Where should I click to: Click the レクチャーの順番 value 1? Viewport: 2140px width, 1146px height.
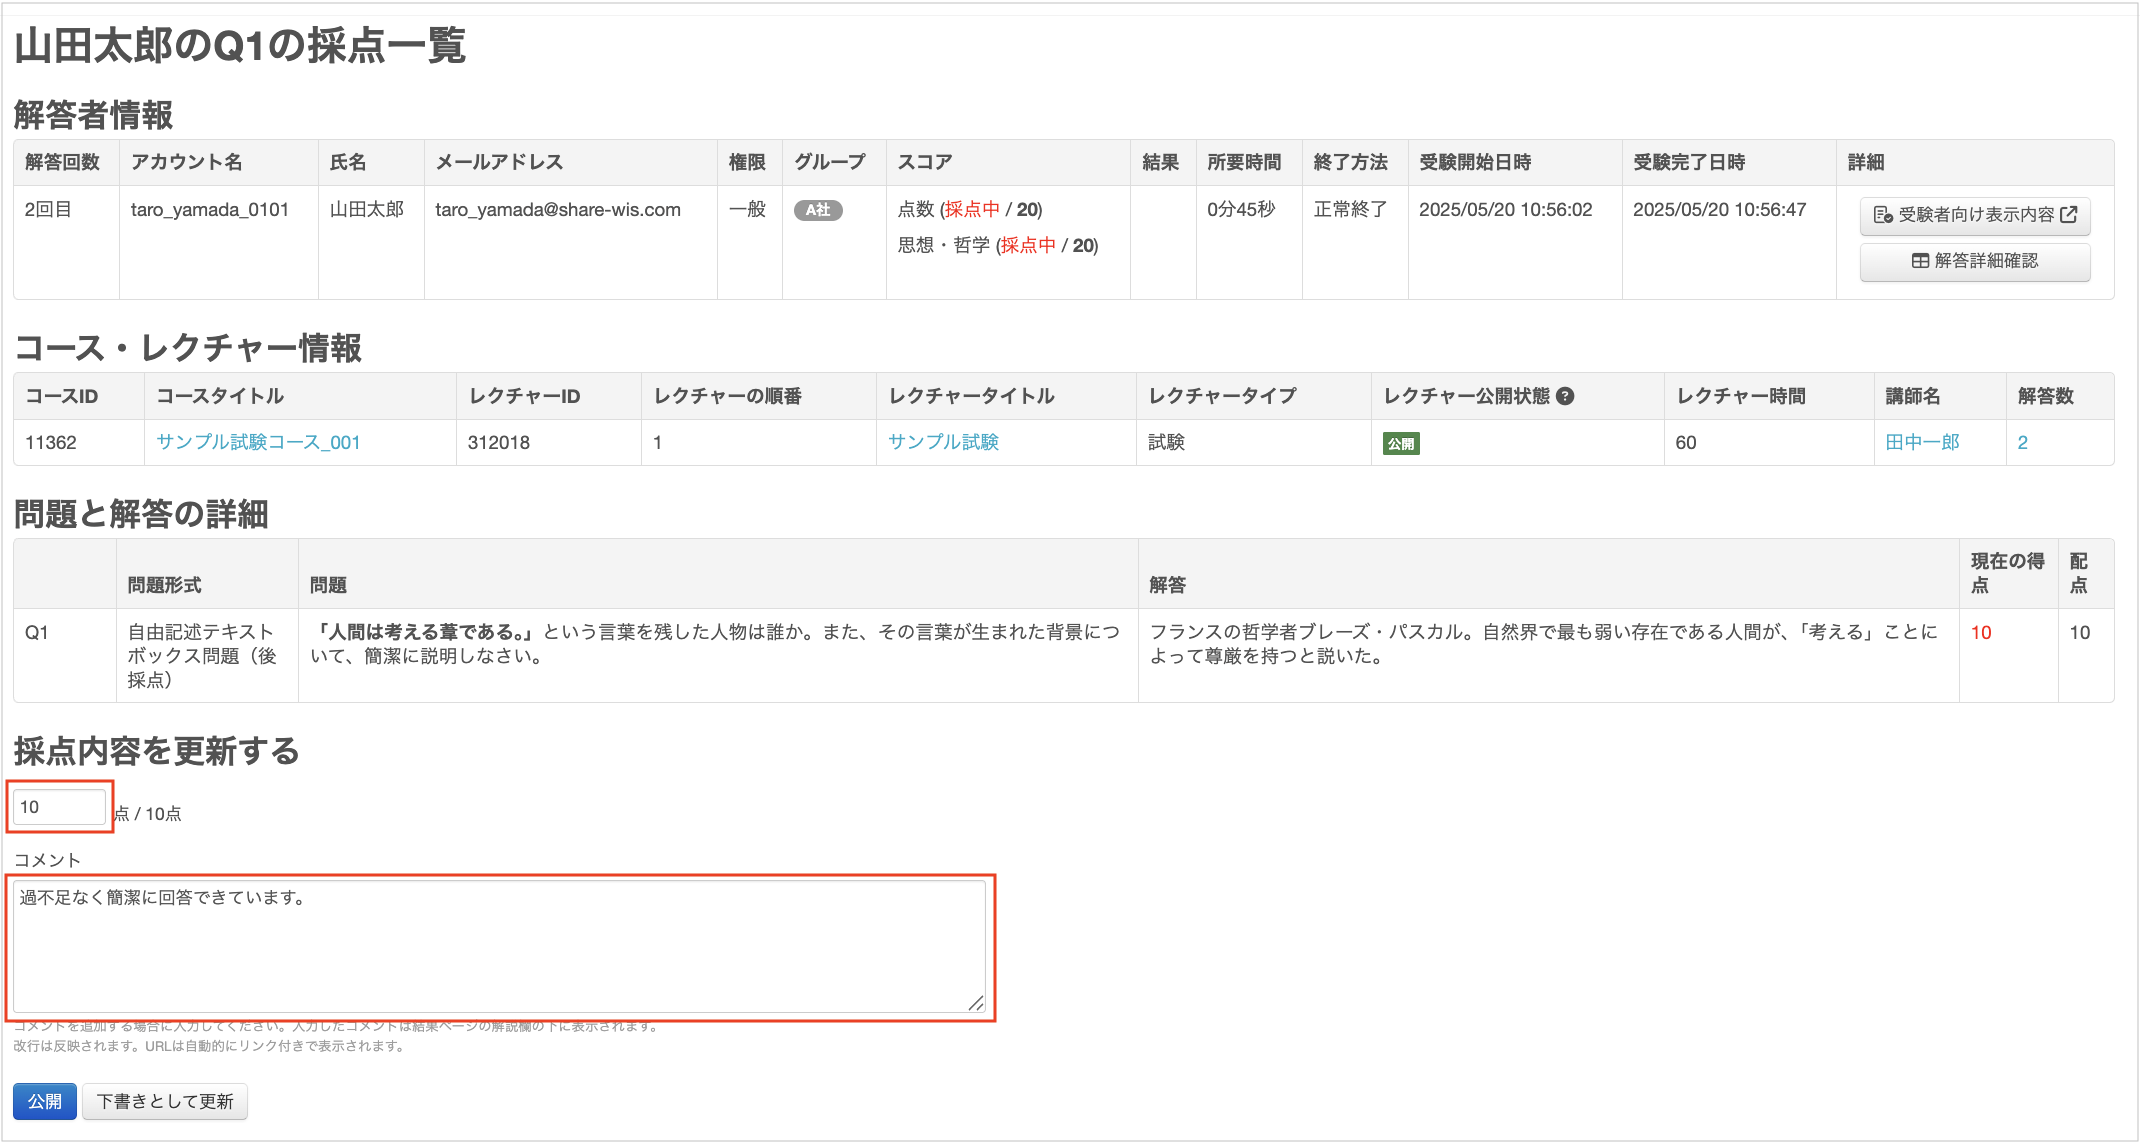(x=657, y=442)
